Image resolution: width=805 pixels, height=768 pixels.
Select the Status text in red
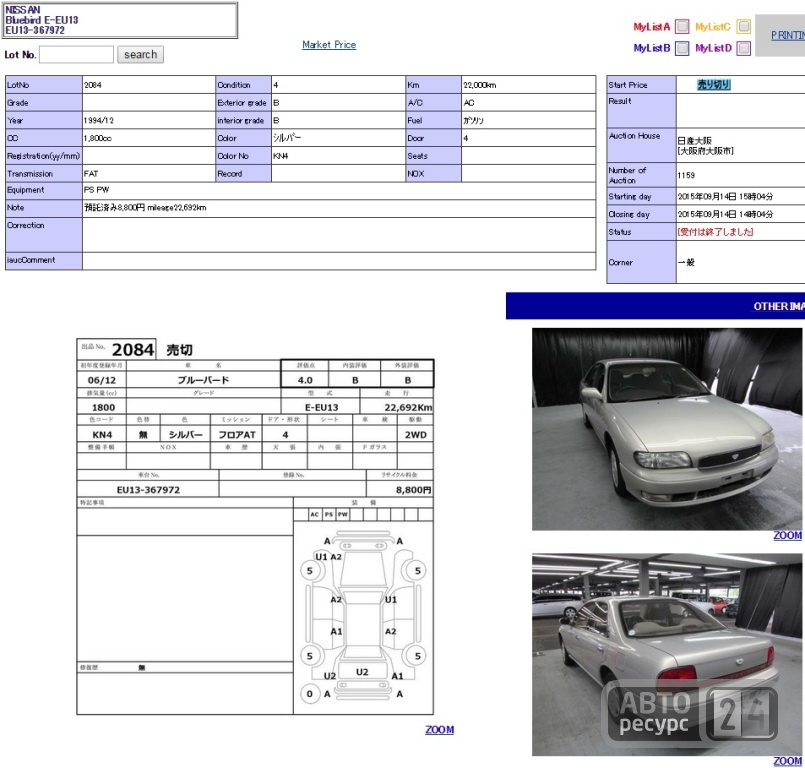715,232
